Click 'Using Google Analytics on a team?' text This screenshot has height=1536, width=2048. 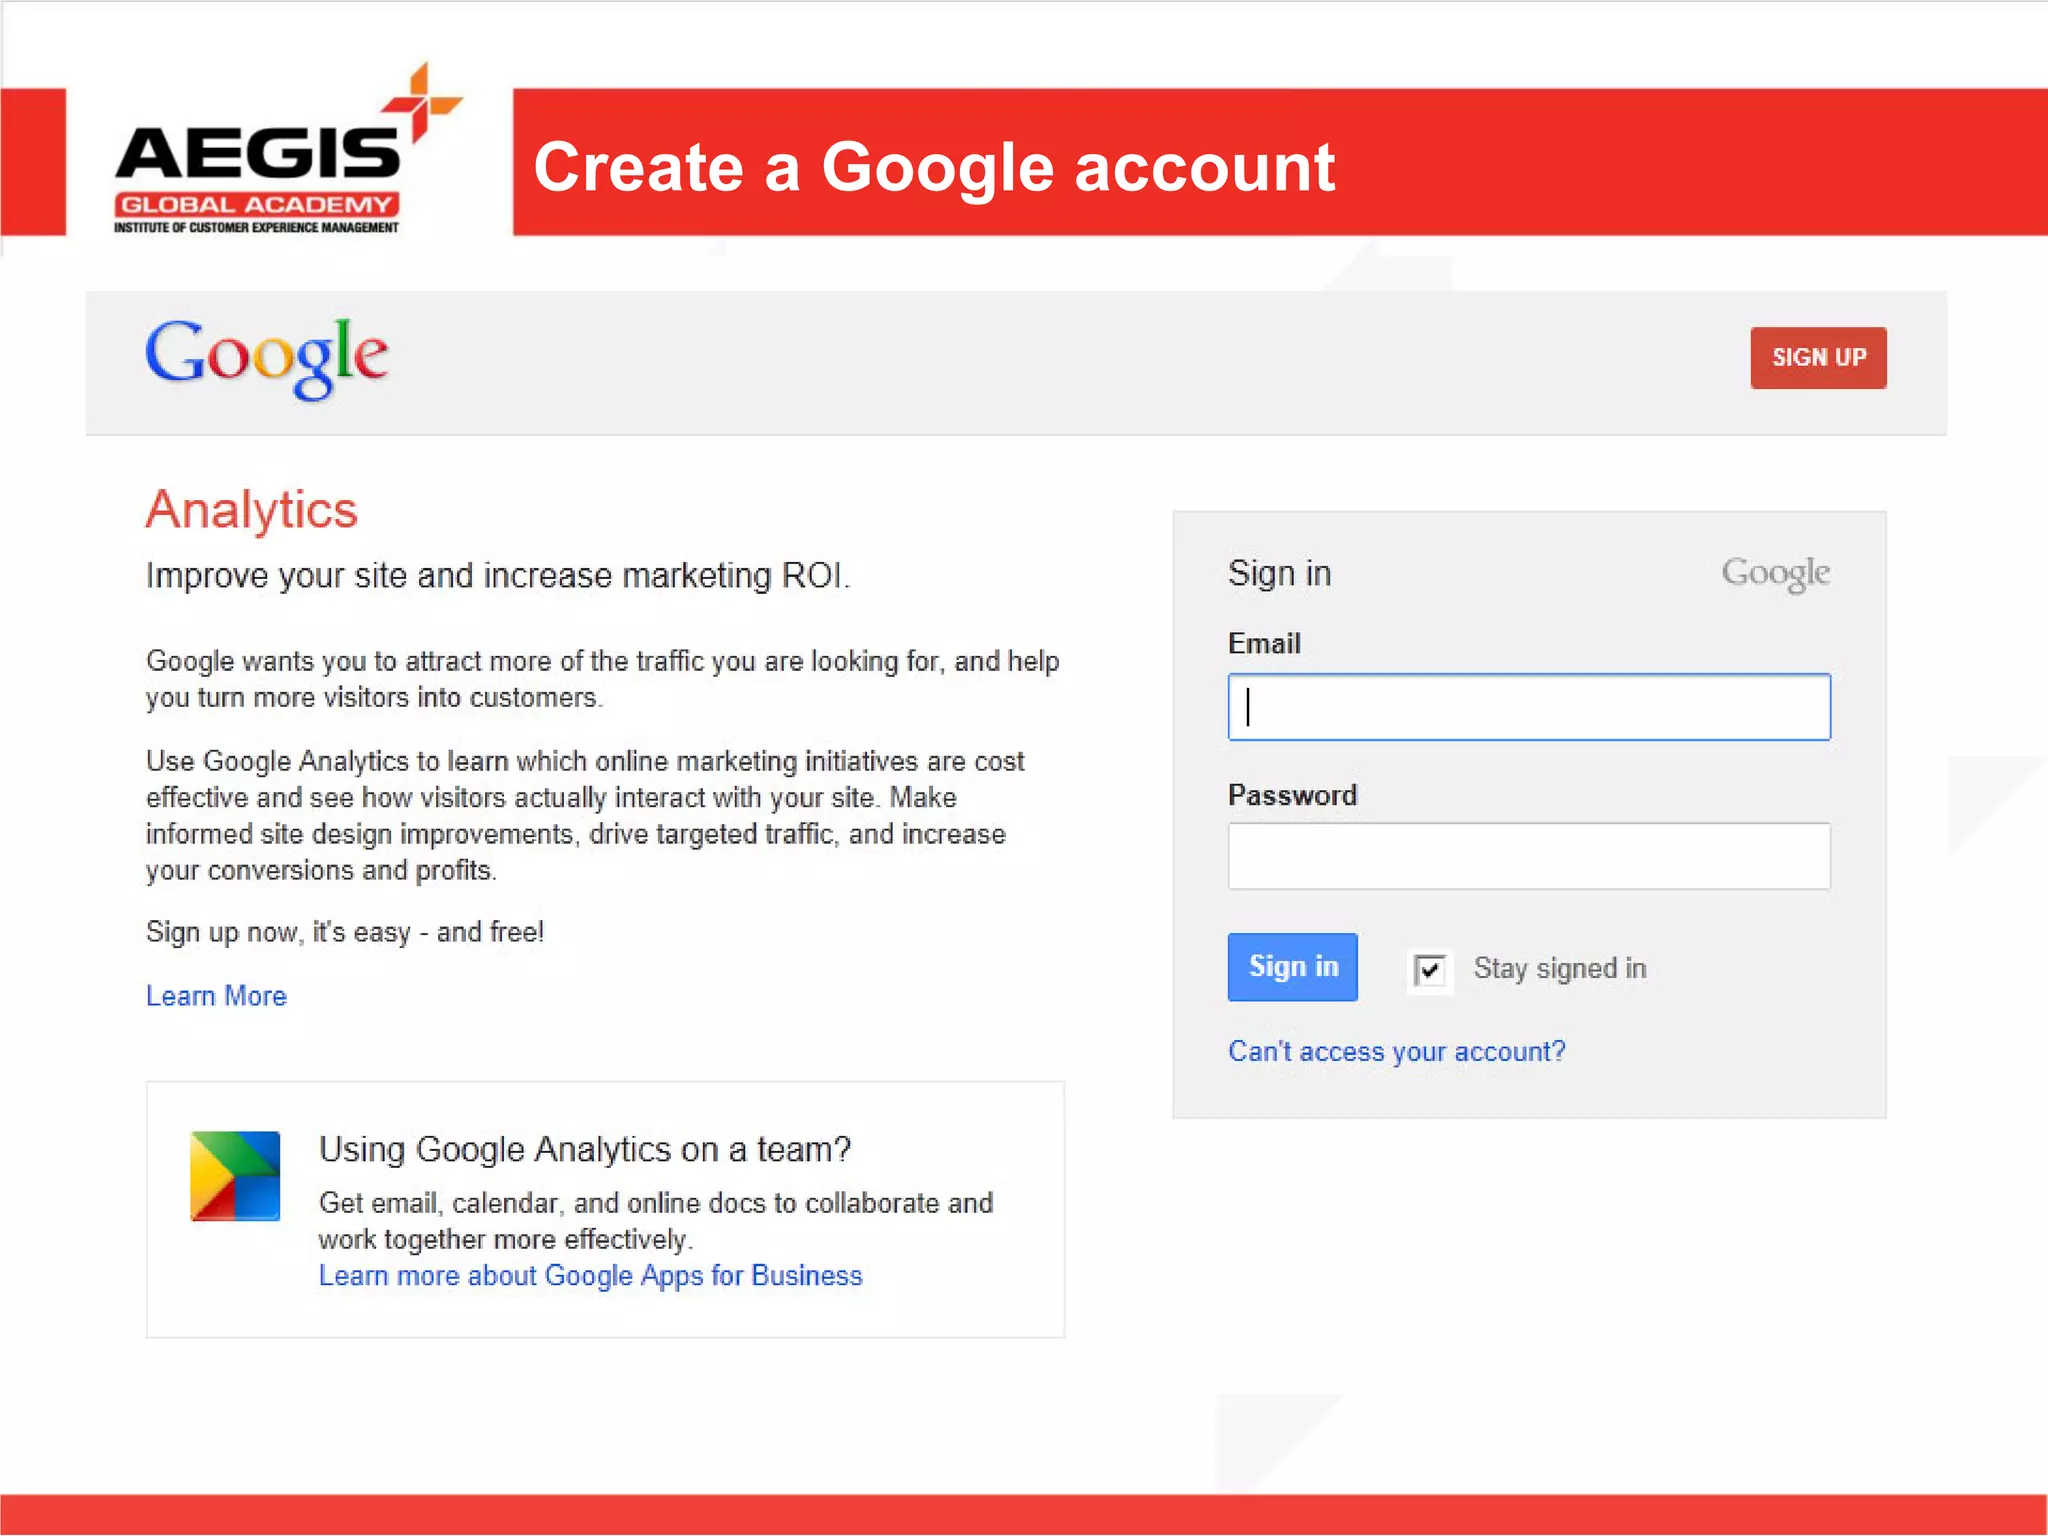coord(585,1150)
